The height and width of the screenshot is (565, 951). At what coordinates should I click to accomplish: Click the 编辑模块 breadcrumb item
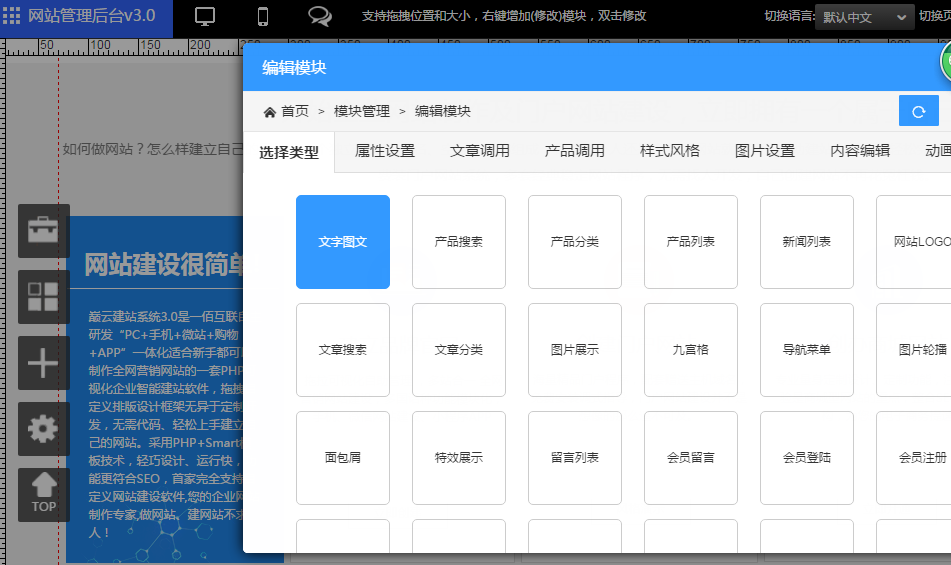pyautogui.click(x=443, y=112)
